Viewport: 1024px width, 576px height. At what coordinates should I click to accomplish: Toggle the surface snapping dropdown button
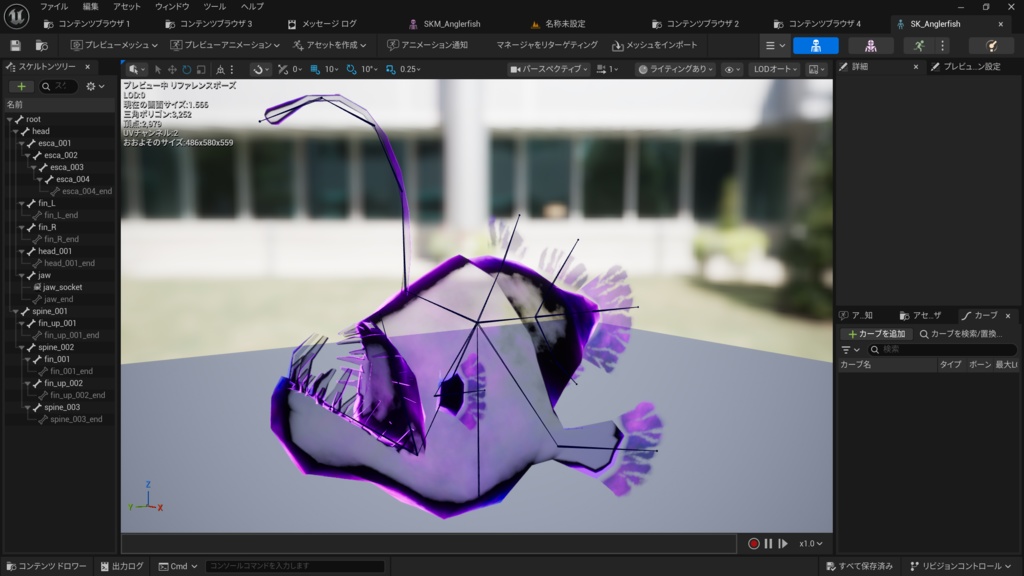[261, 69]
